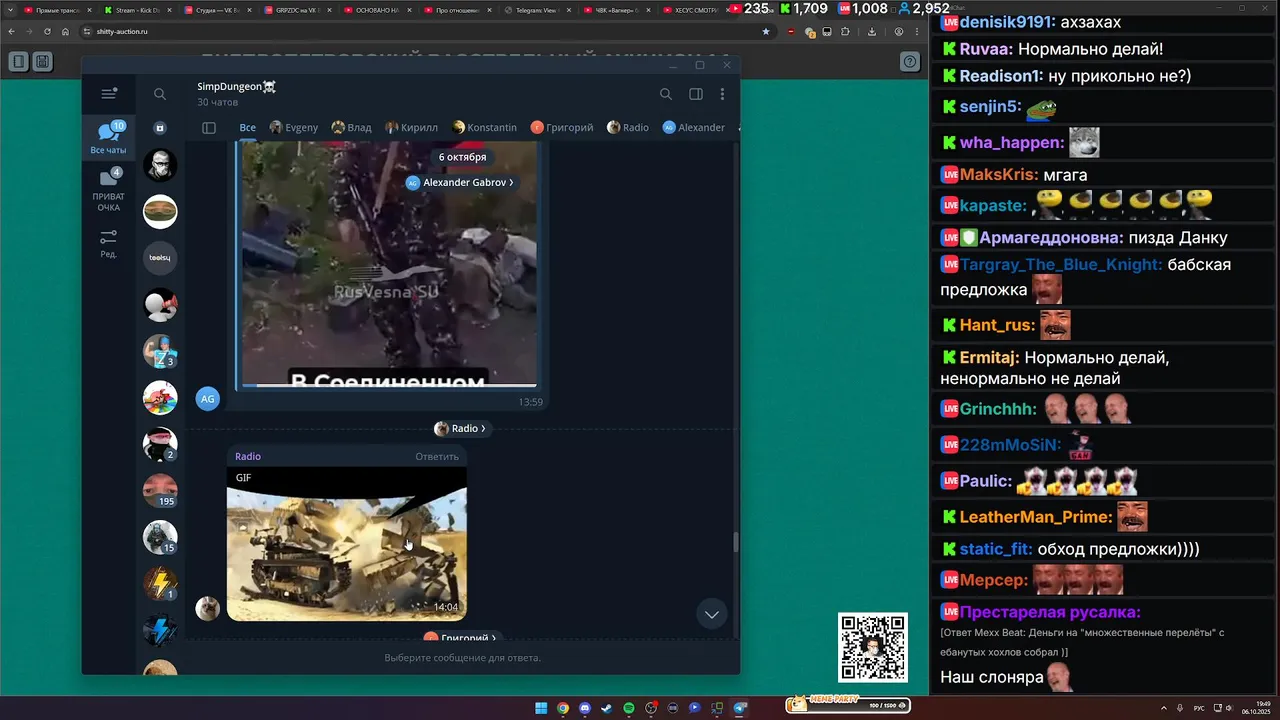The image size is (1280, 720).
Task: Click 'Ред.' edit folders icon
Action: (109, 244)
